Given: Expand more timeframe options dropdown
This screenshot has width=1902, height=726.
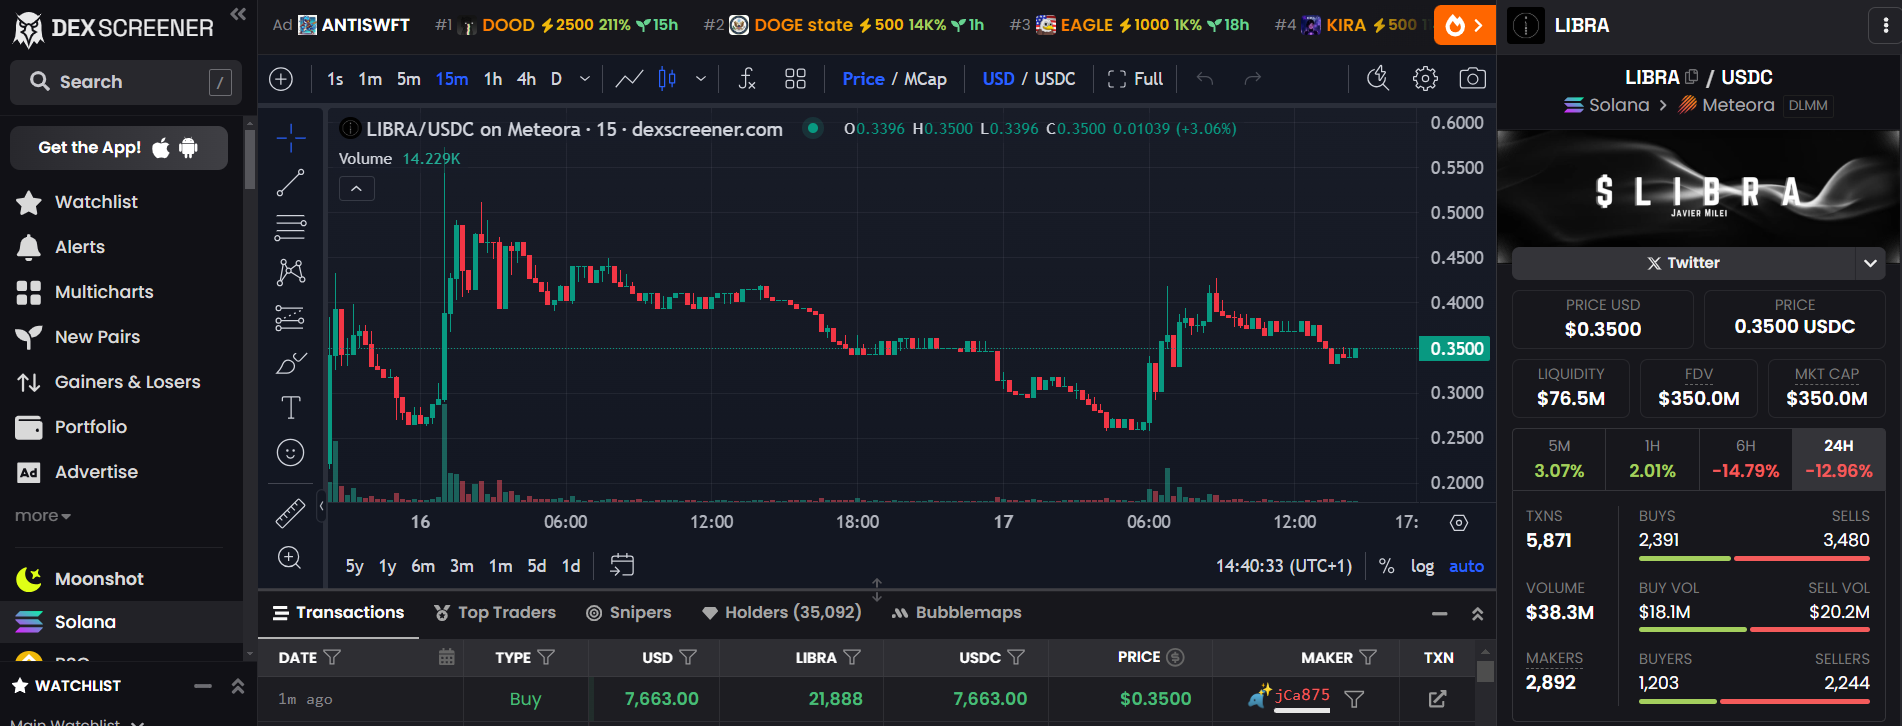Looking at the screenshot, I should [x=585, y=79].
